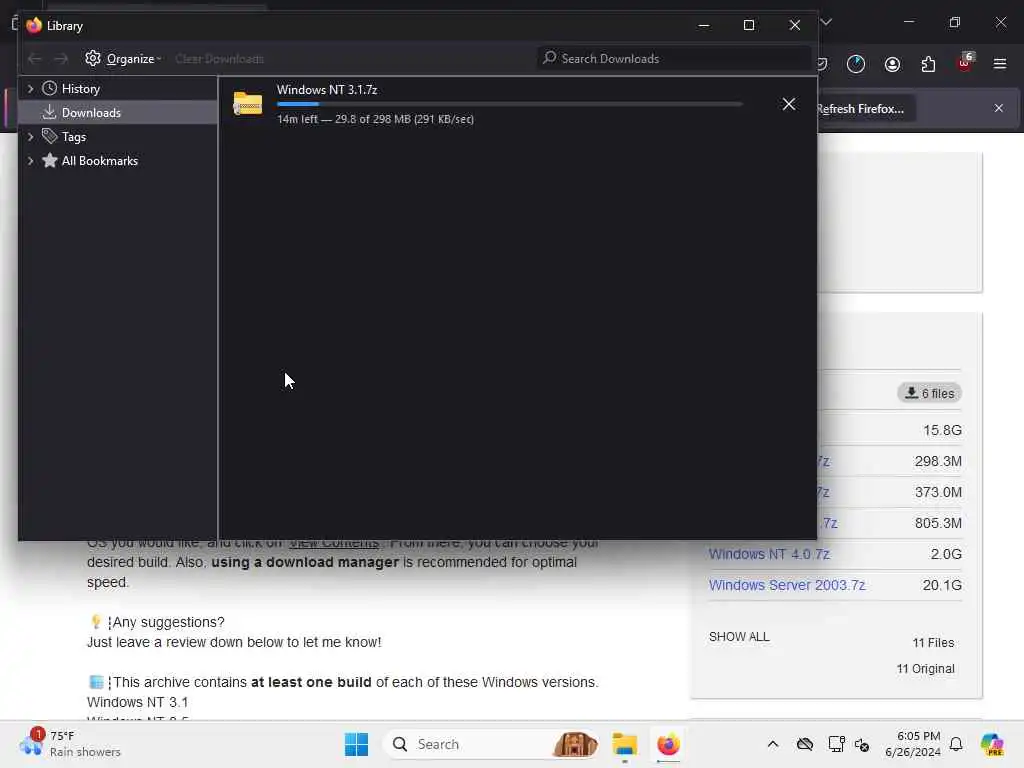Screen dimensions: 1024x768
Task: Click the Windows NT 3.1.7z archive icon
Action: click(x=248, y=103)
